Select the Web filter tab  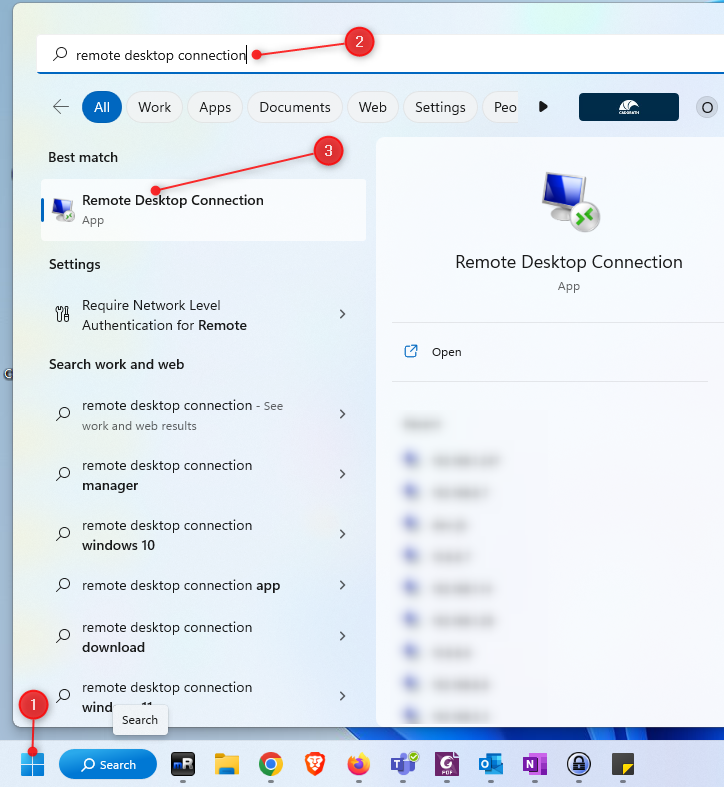[x=373, y=107]
